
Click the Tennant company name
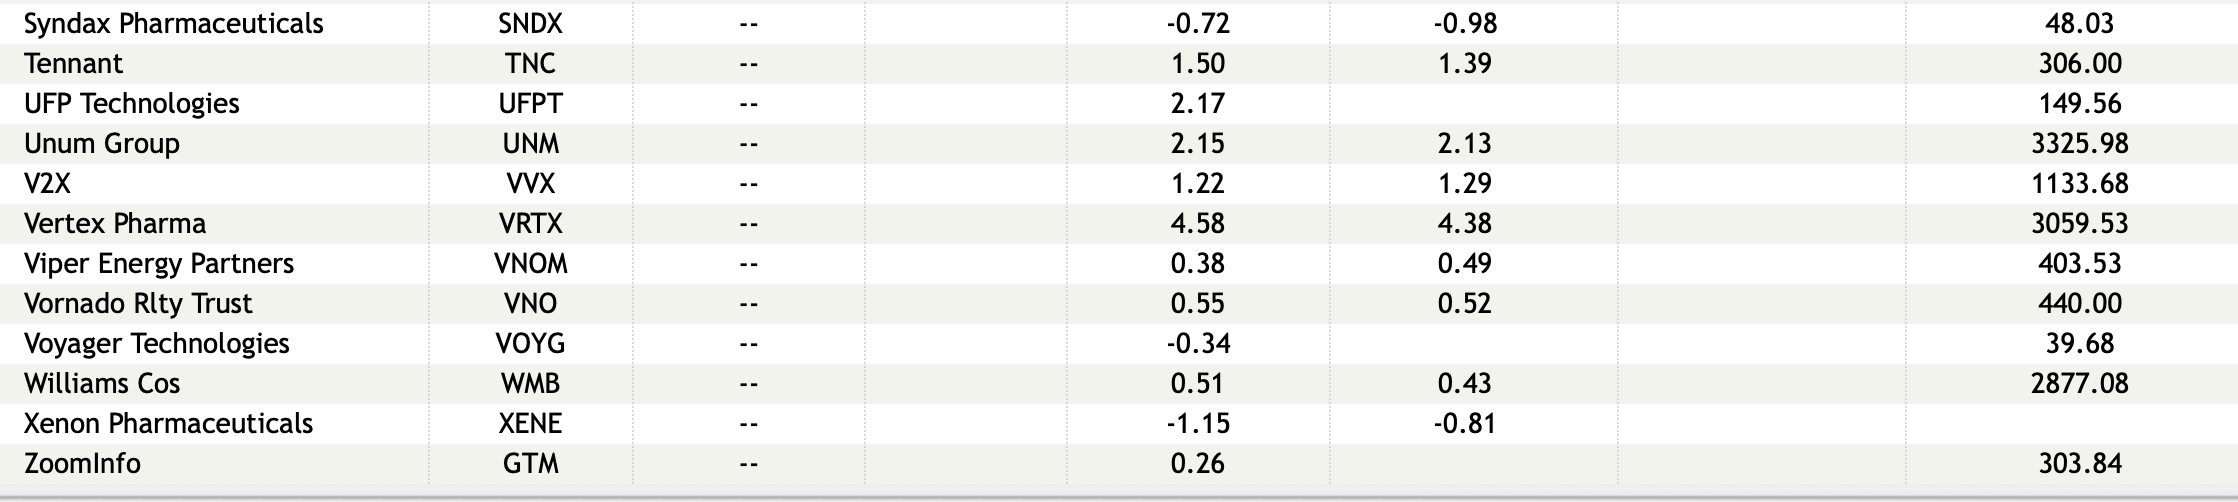73,63
